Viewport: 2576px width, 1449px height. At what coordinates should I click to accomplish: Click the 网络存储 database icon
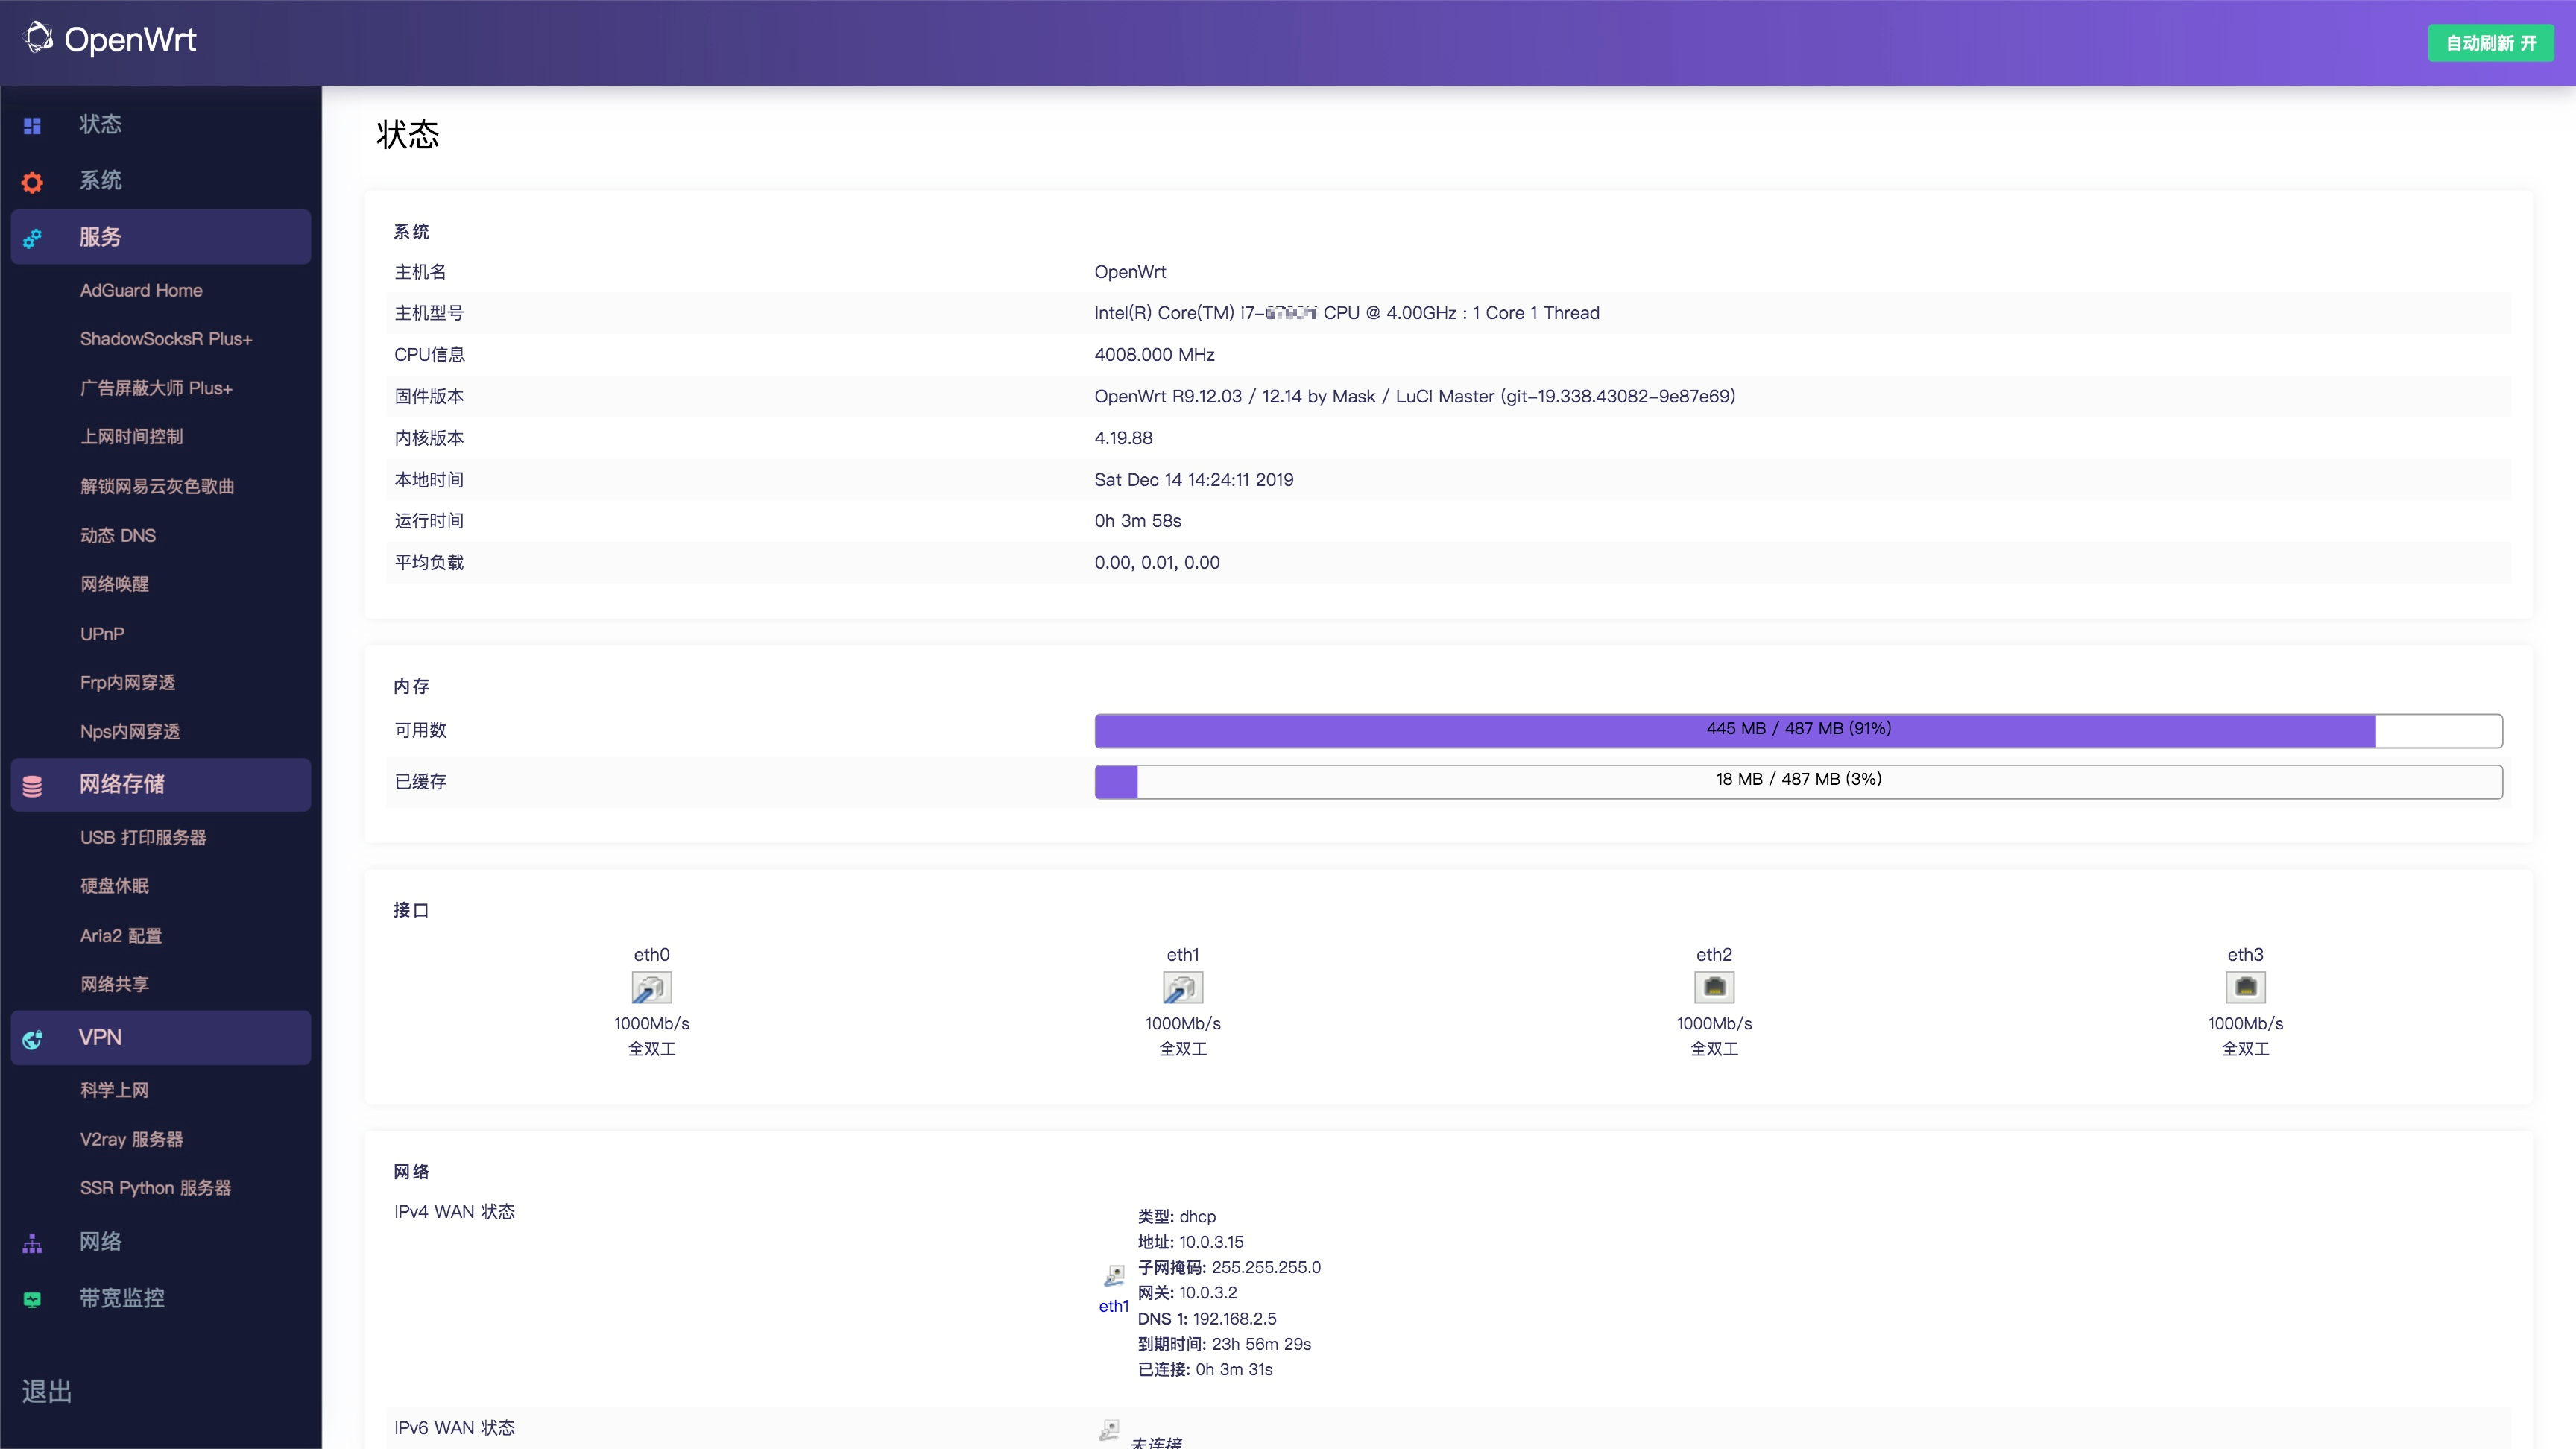pos(32,786)
